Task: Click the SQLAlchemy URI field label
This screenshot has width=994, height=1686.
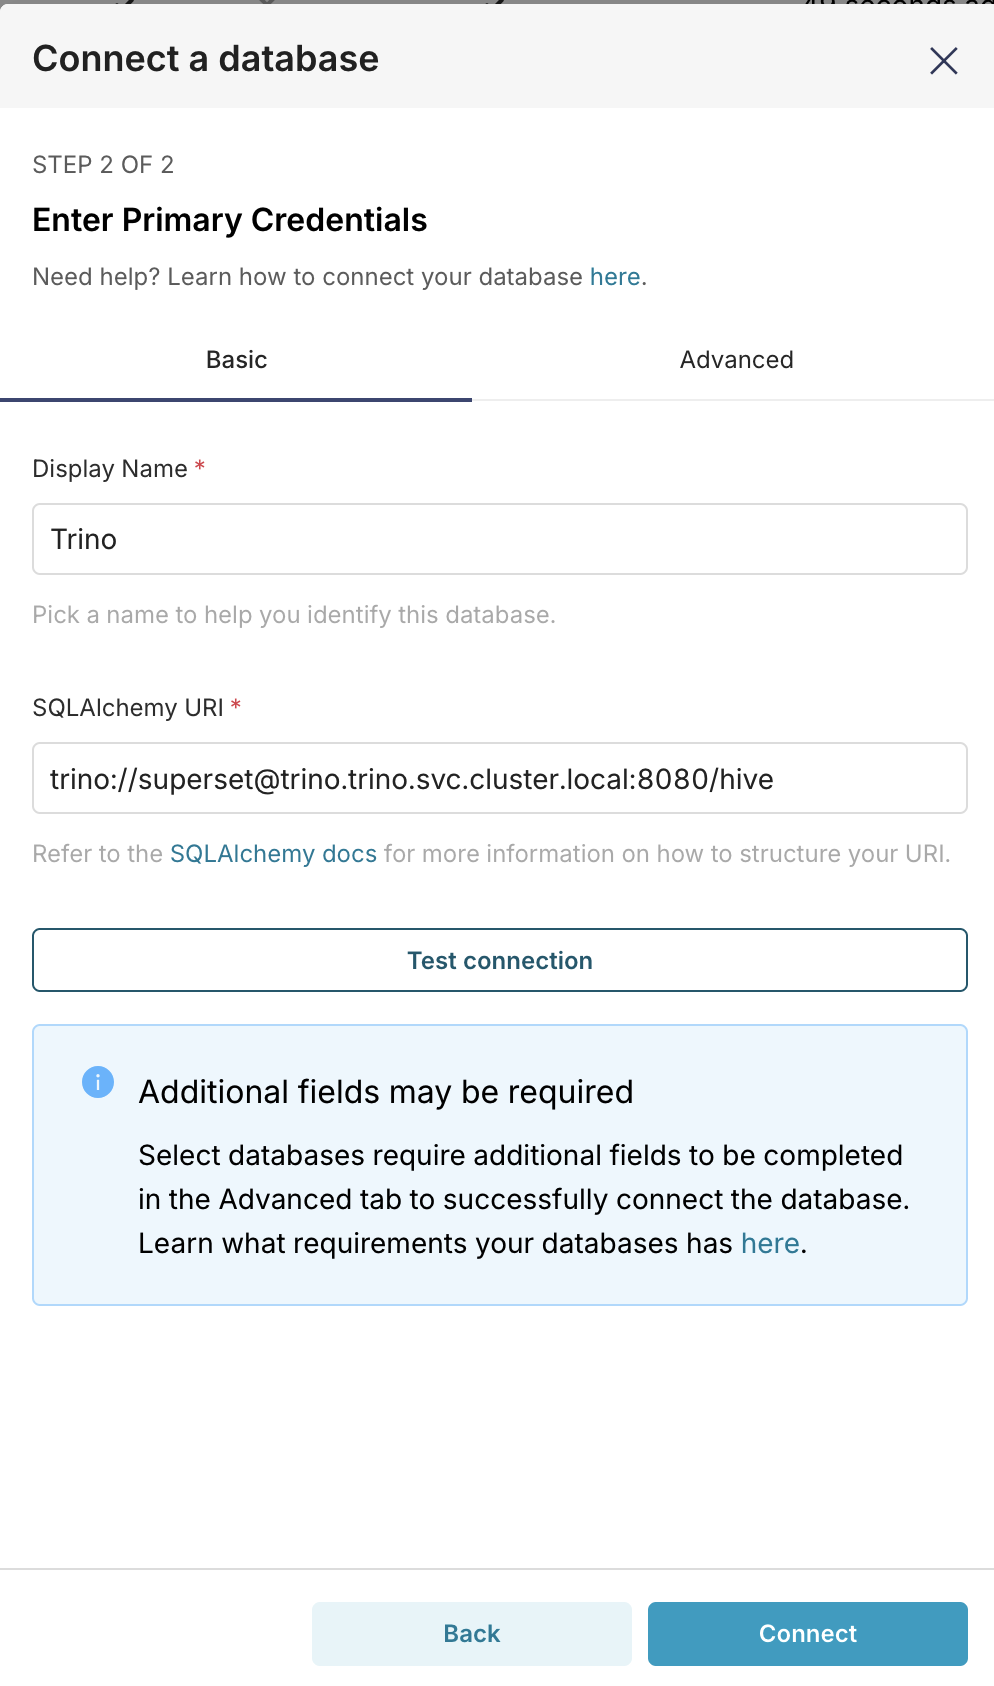Action: (128, 708)
